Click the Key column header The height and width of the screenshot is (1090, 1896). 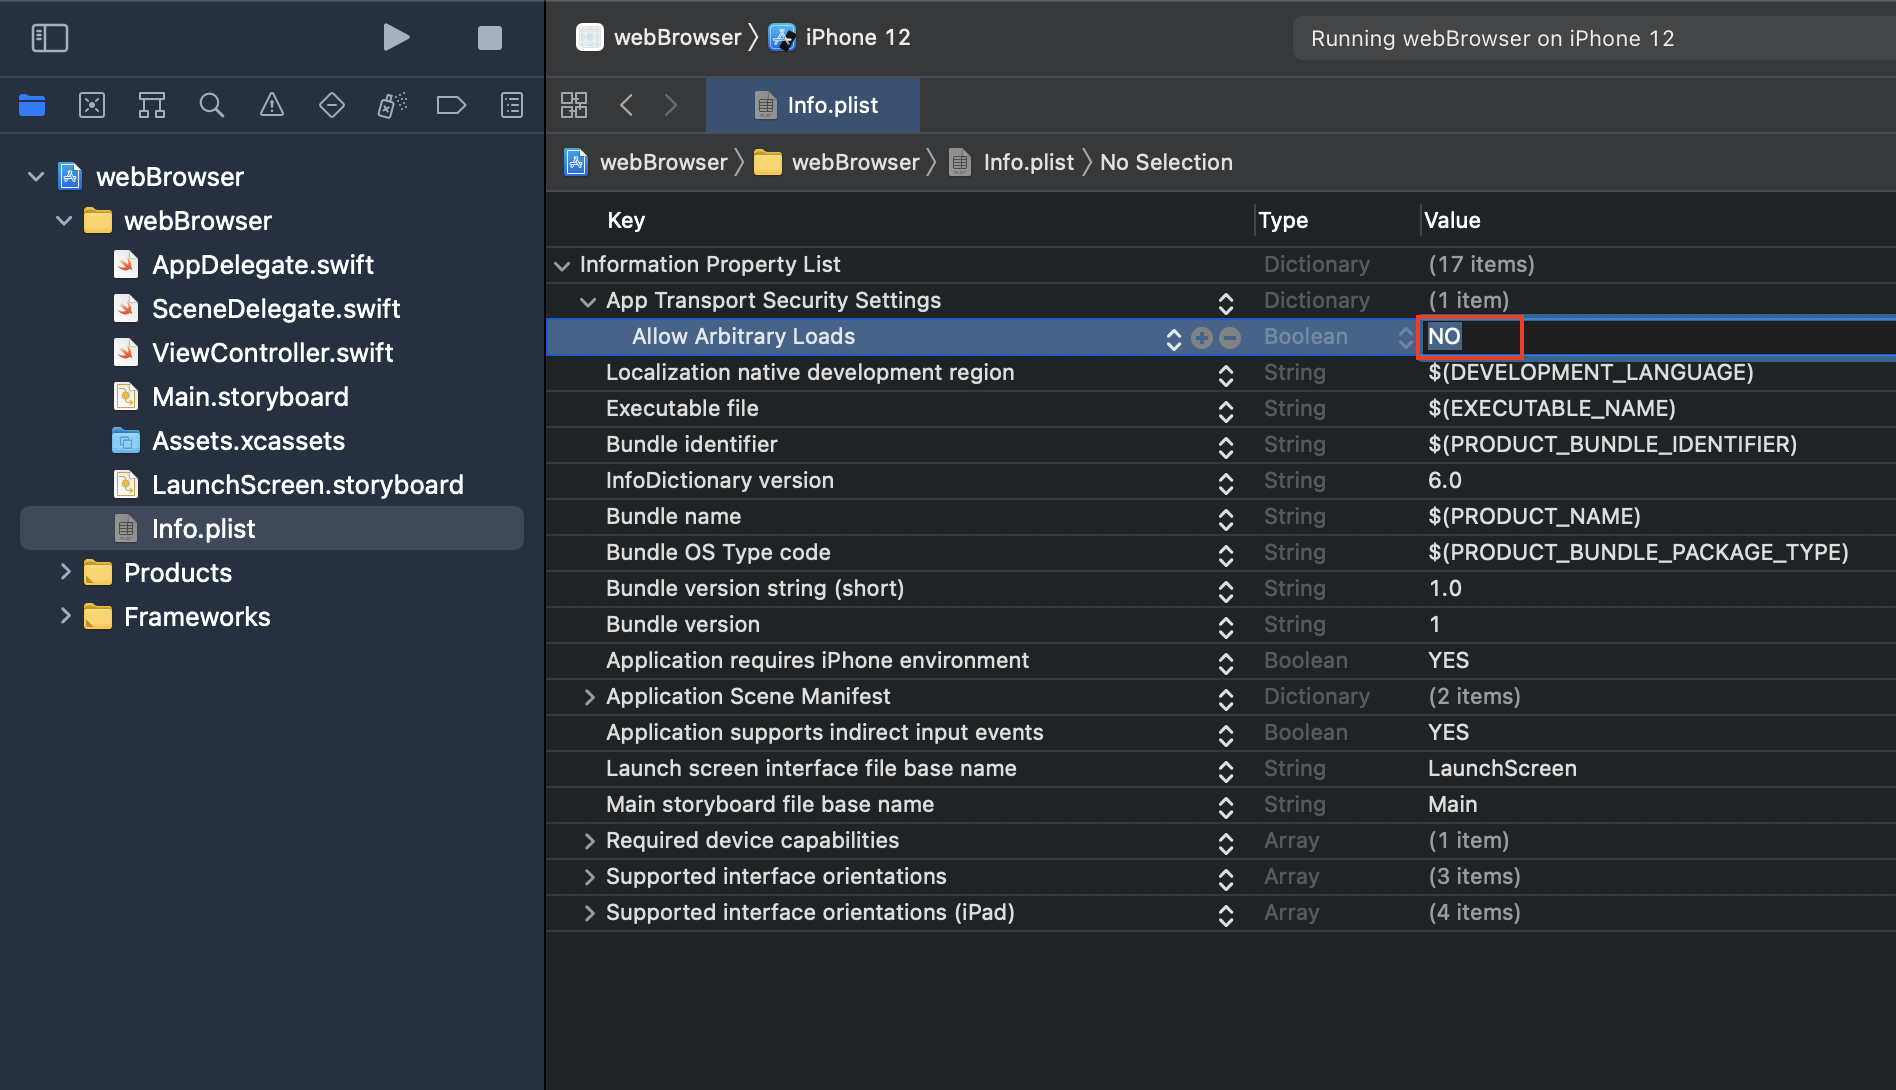click(x=626, y=220)
